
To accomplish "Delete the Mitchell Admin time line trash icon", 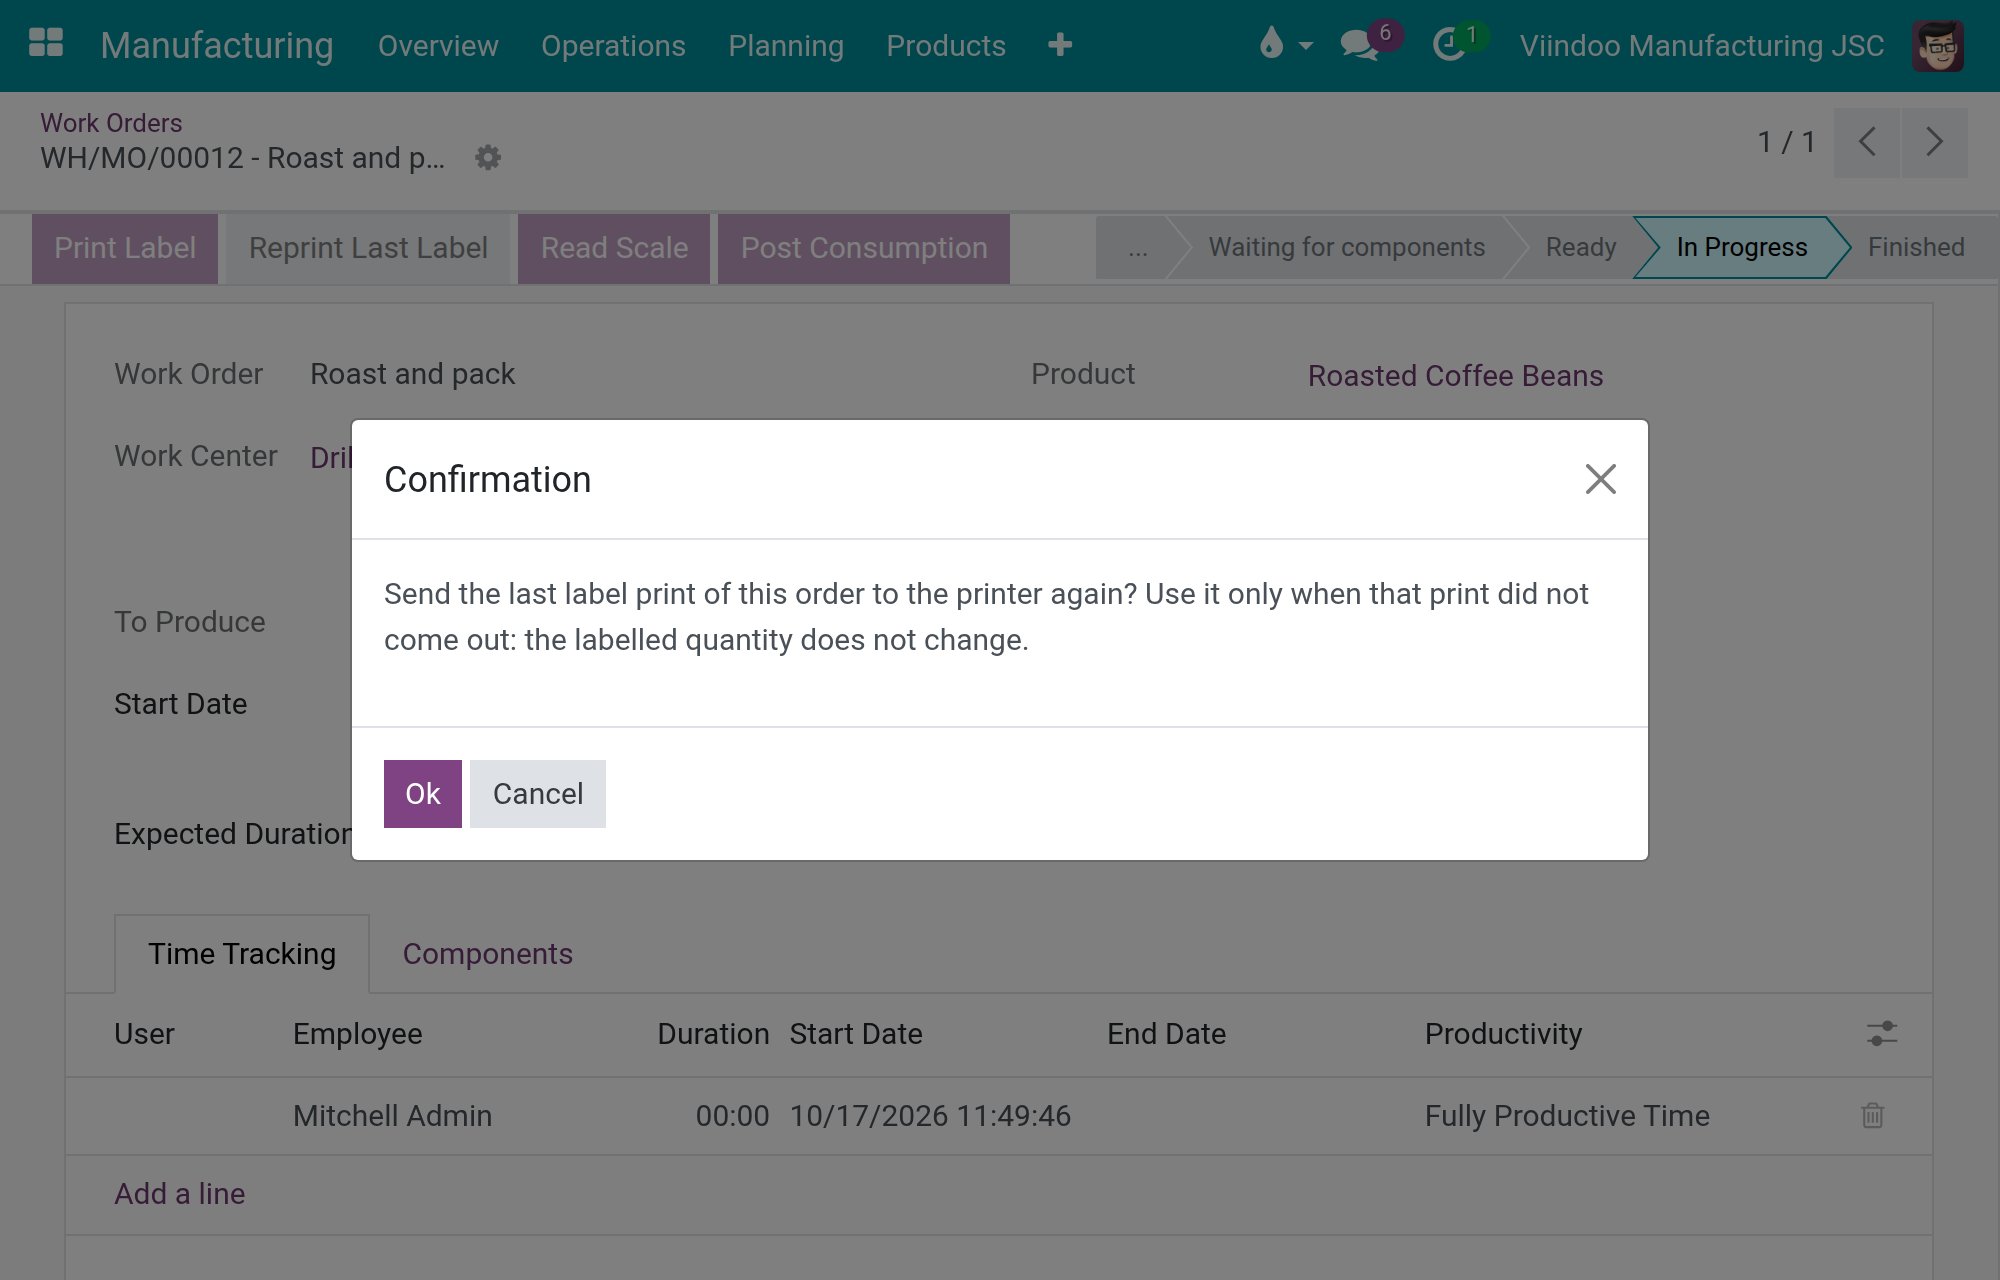I will [x=1872, y=1115].
